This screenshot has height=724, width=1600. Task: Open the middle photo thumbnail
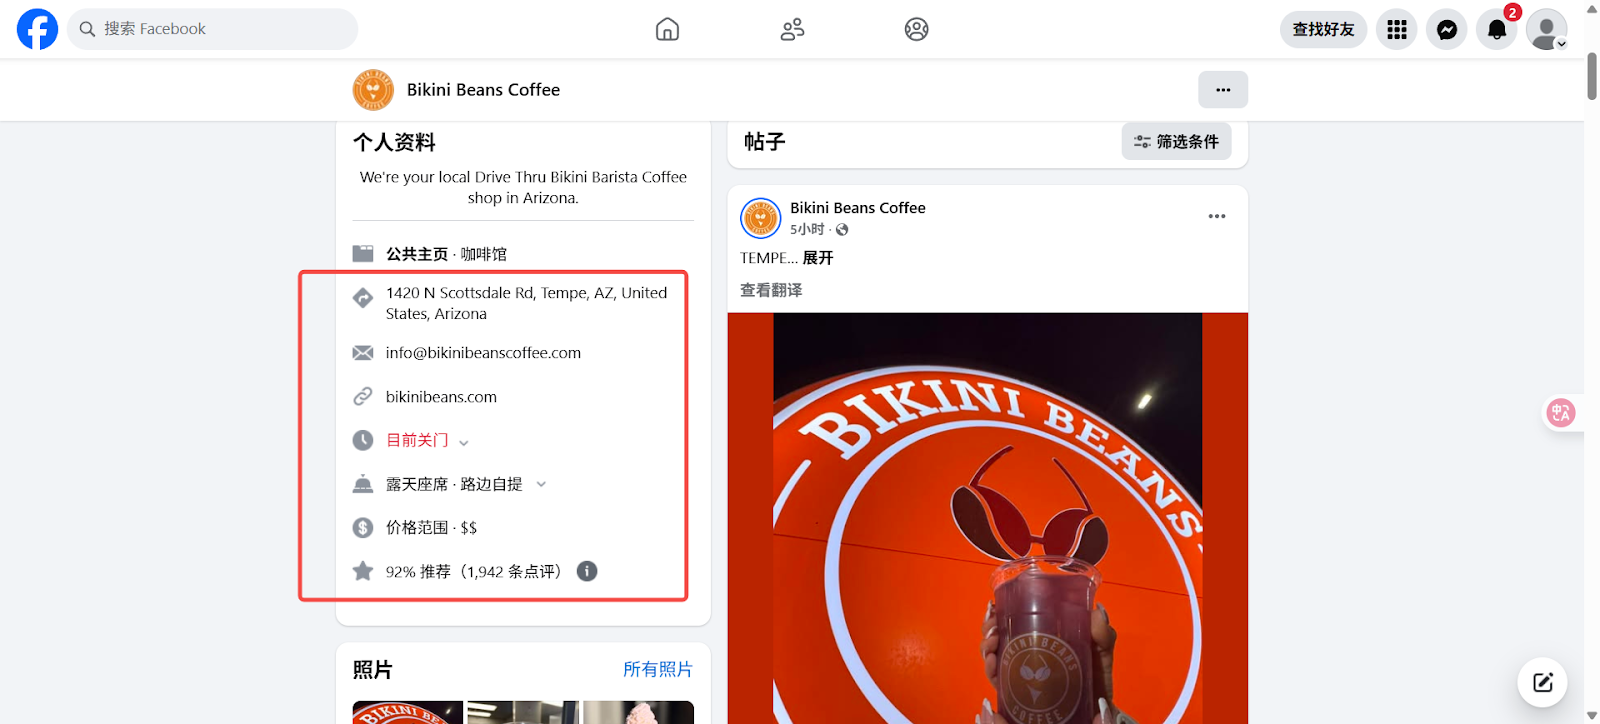[x=523, y=712]
